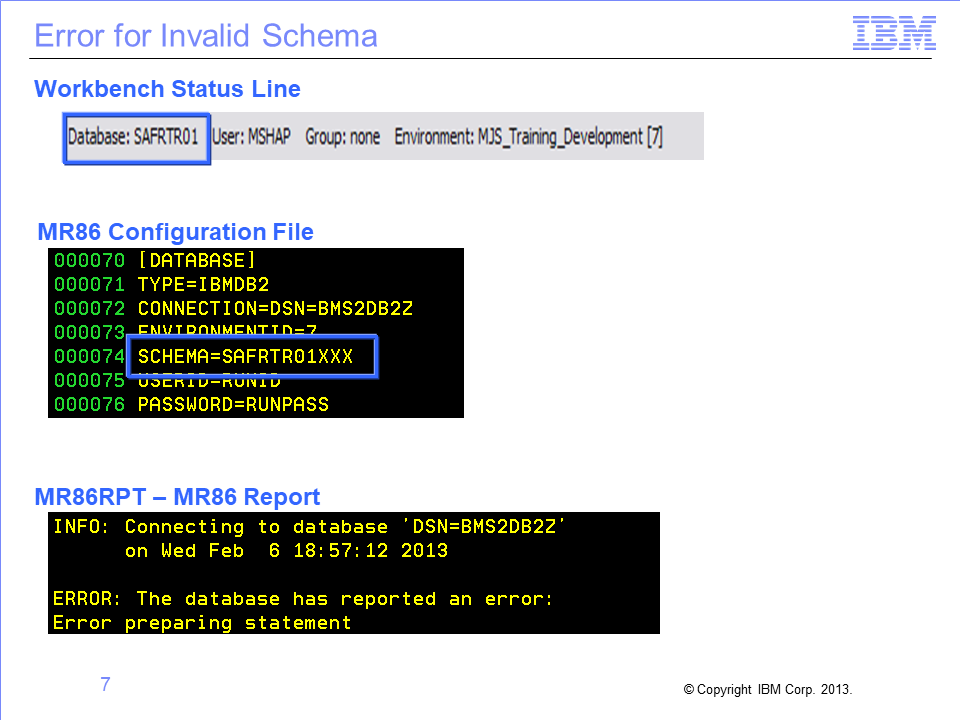Select the 'Error preparing statement' report line
960x720 pixels.
(202, 623)
